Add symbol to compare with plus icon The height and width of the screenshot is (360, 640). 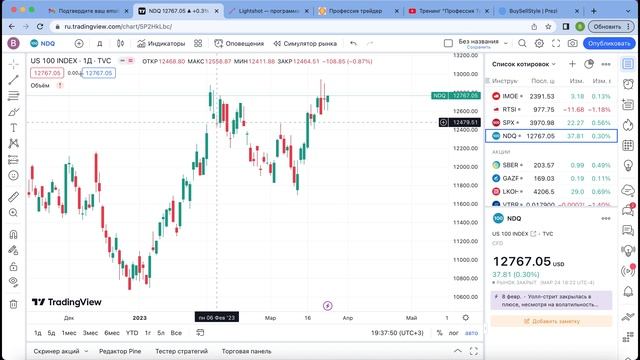79,43
